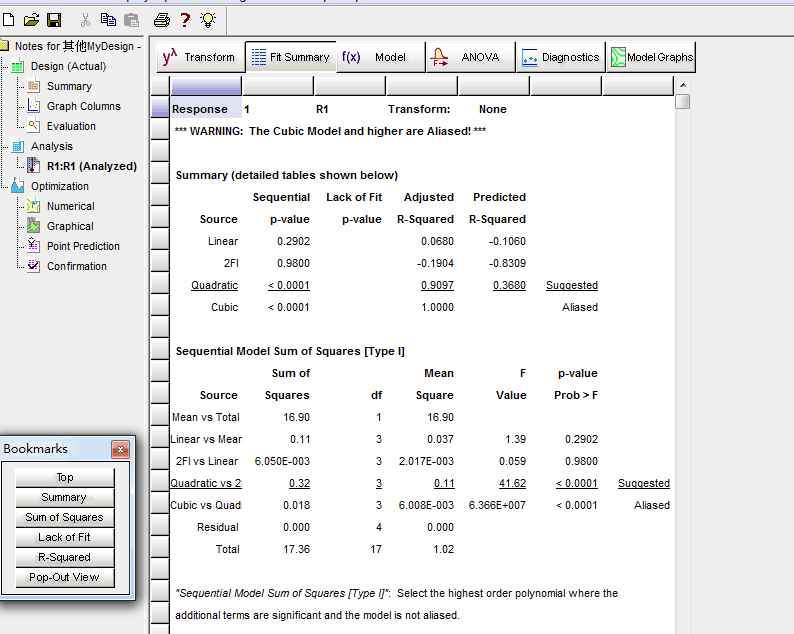Click the Top bookmark button
794x634 pixels.
tap(65, 478)
